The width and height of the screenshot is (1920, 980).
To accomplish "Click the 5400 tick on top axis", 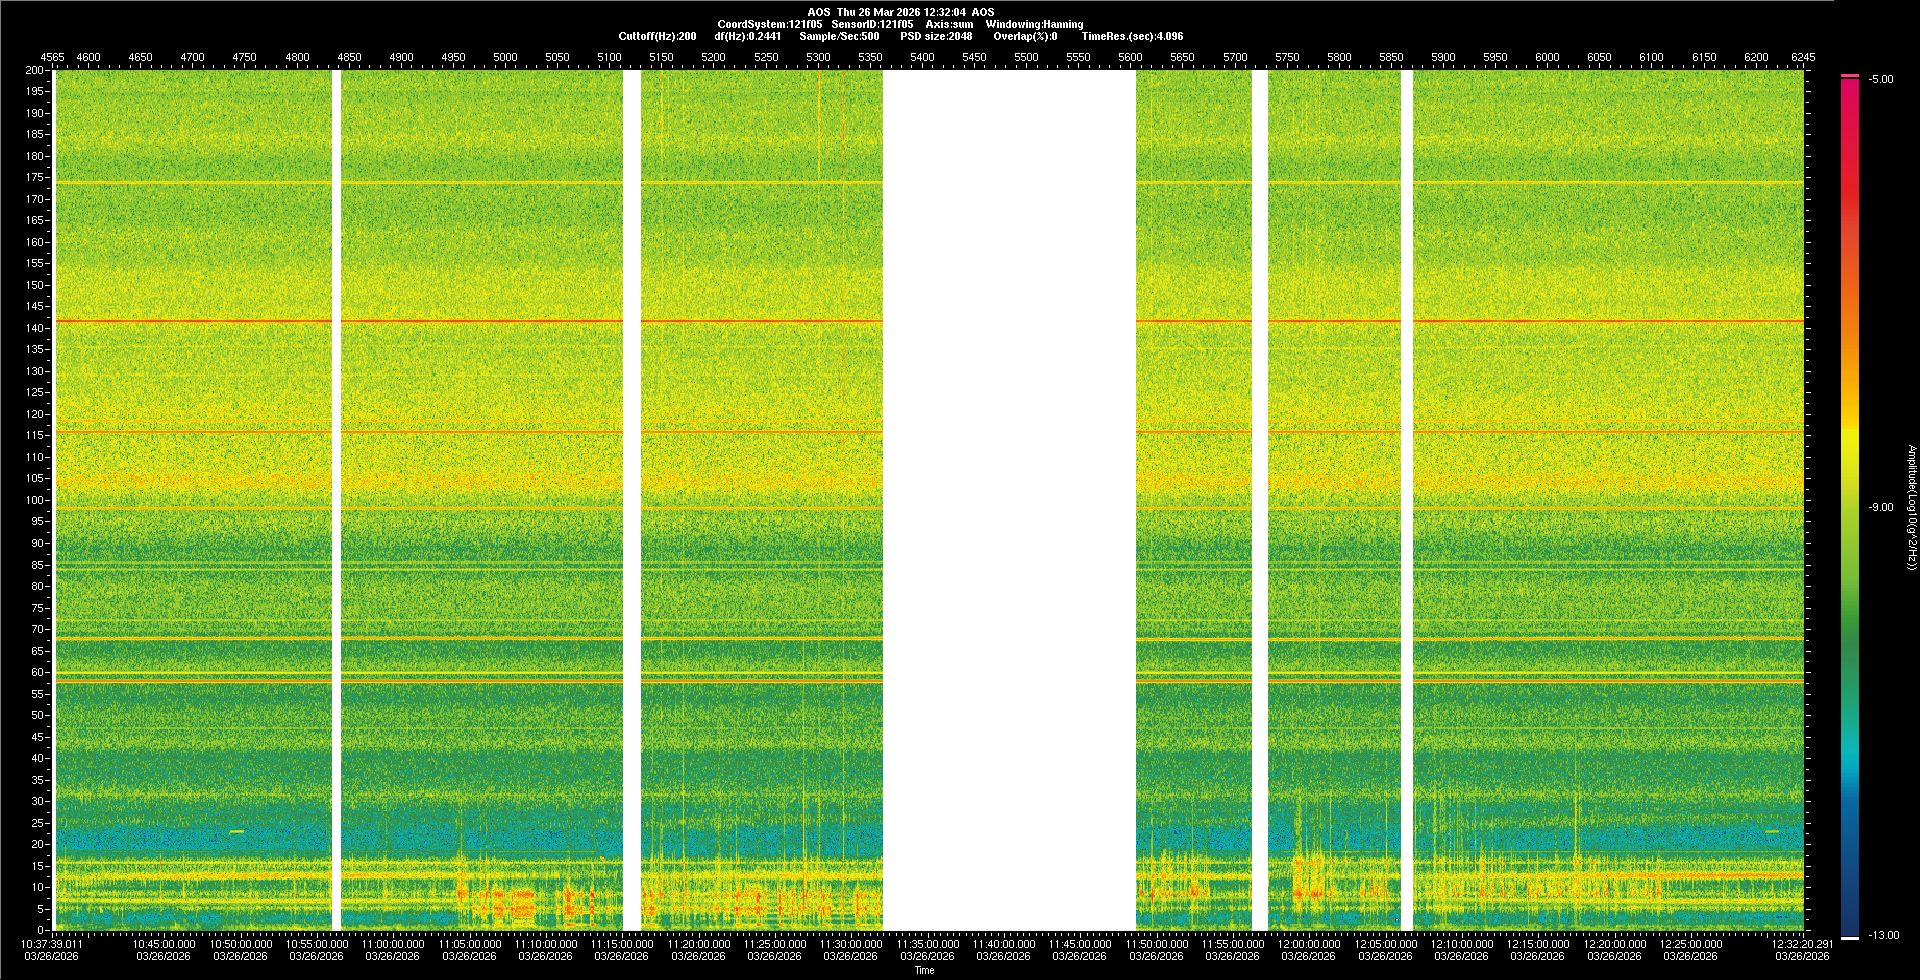I will pos(922,57).
